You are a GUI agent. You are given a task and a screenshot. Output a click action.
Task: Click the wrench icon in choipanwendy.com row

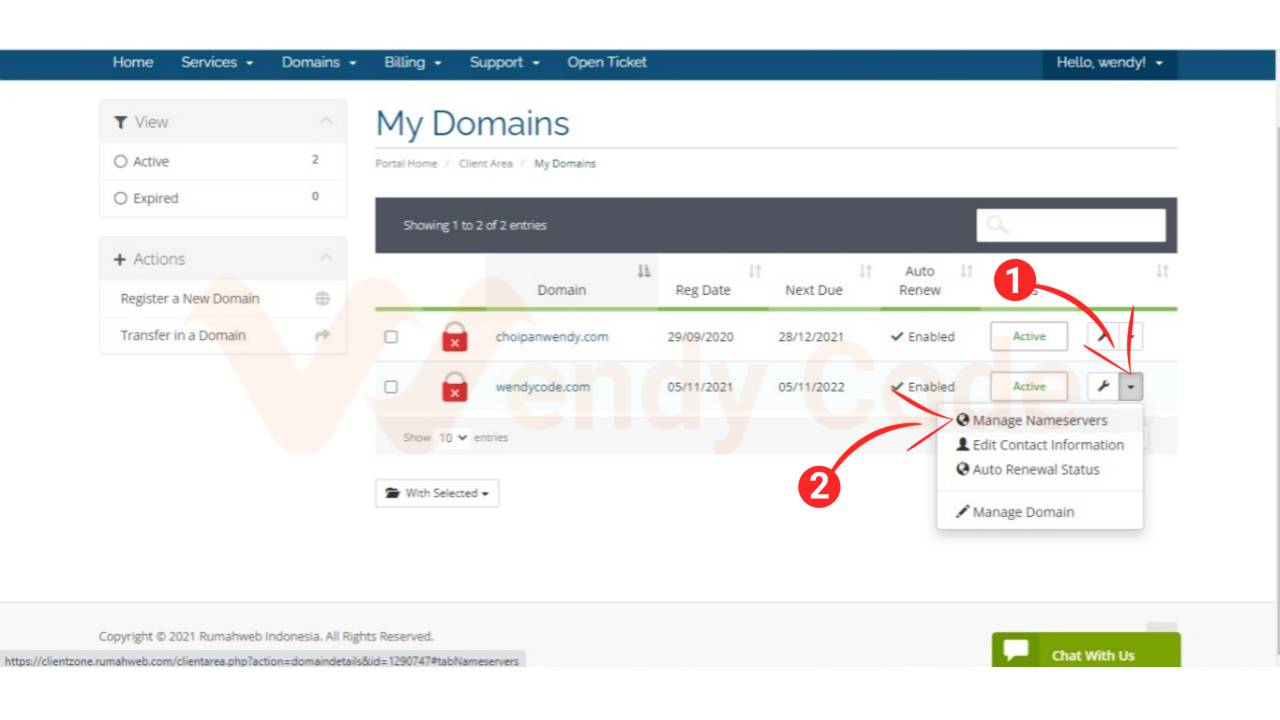1103,336
